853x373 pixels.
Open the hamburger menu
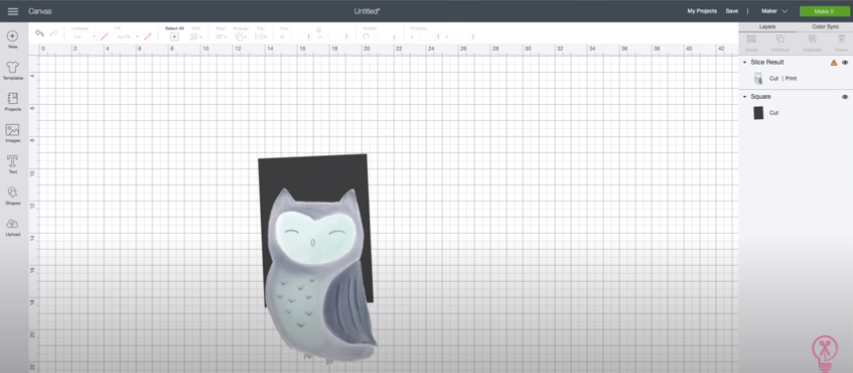pos(13,11)
